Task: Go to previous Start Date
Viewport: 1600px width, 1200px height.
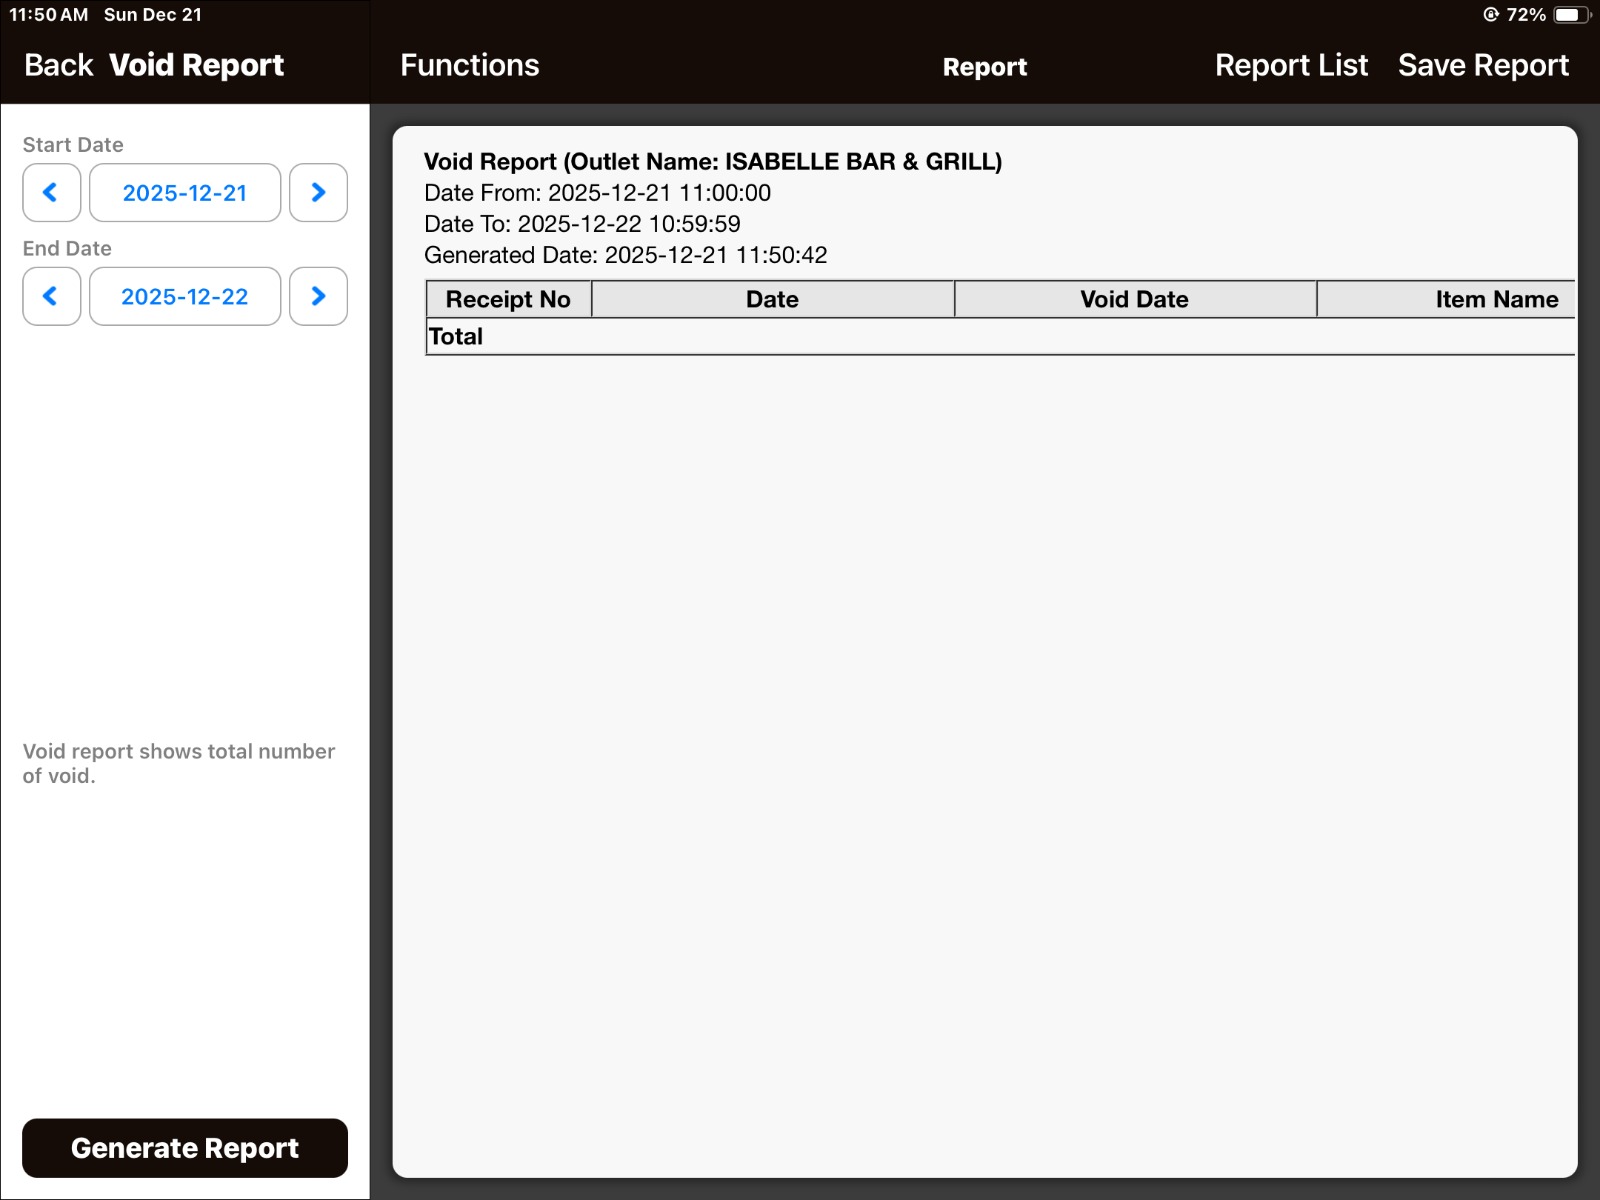Action: point(51,193)
